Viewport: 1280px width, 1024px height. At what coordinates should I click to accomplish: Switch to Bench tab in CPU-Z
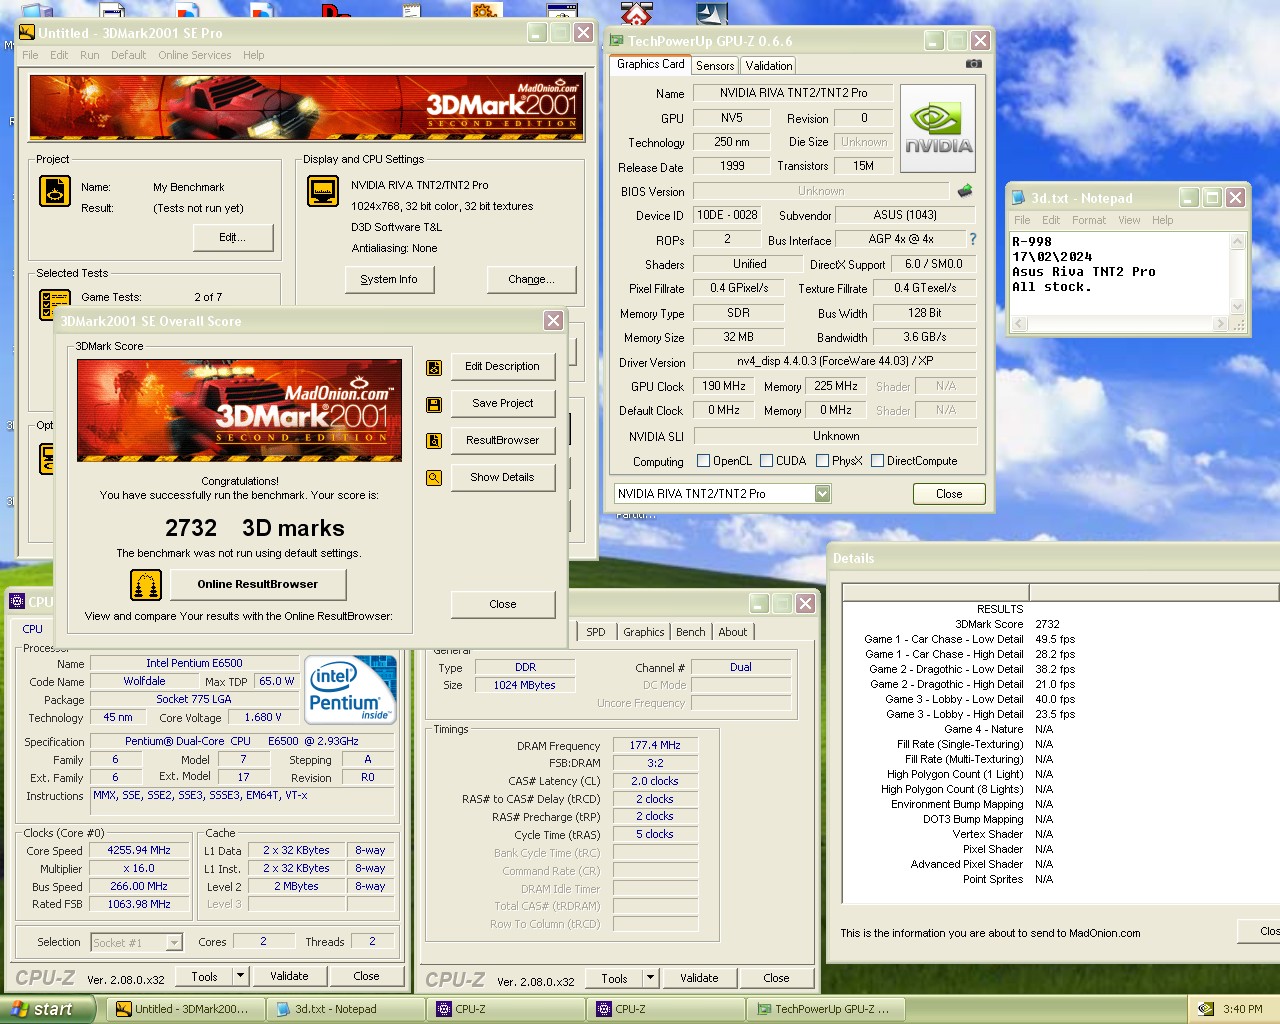(x=690, y=632)
